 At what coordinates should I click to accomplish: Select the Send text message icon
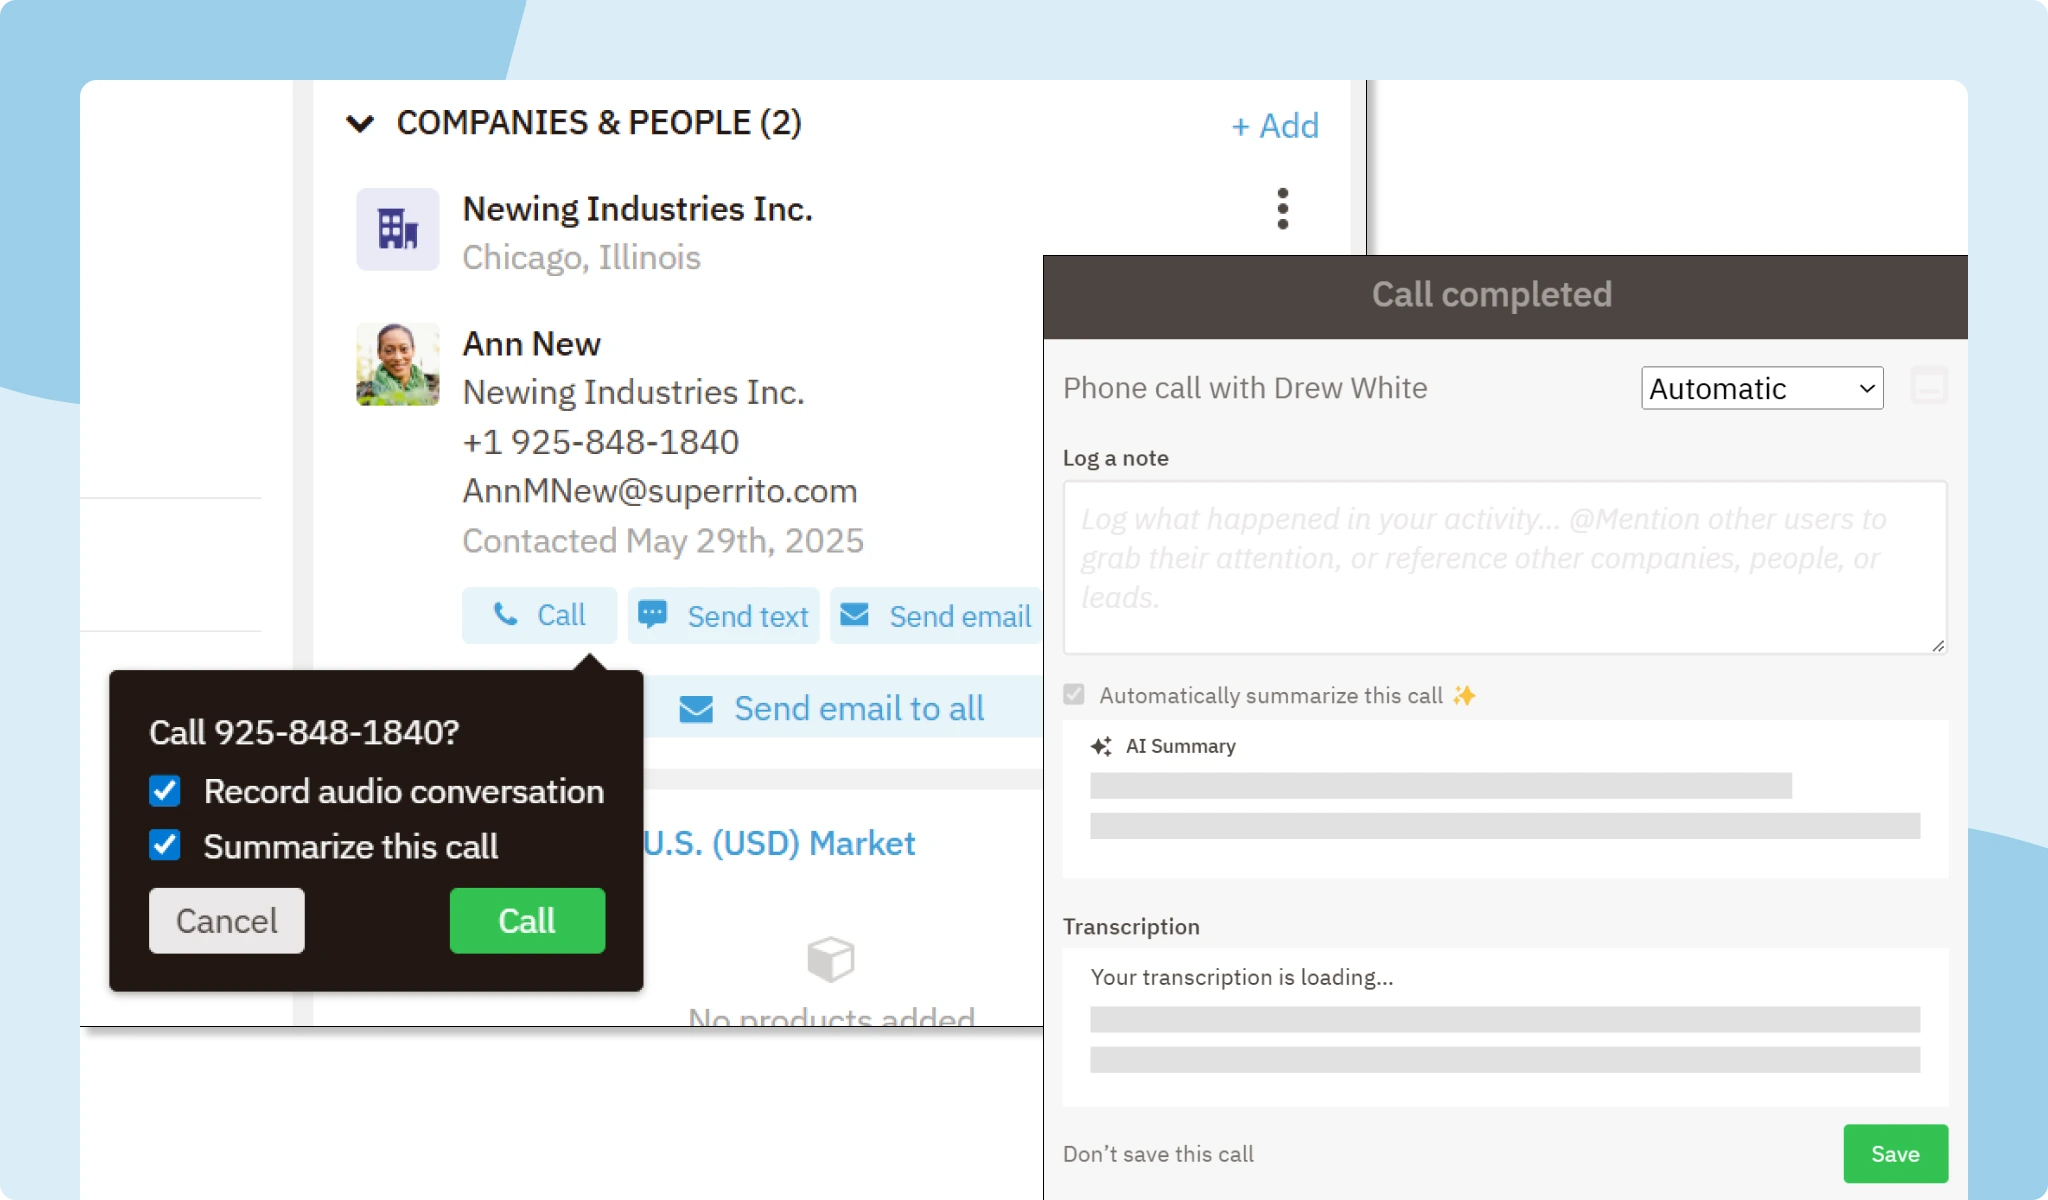click(x=651, y=613)
